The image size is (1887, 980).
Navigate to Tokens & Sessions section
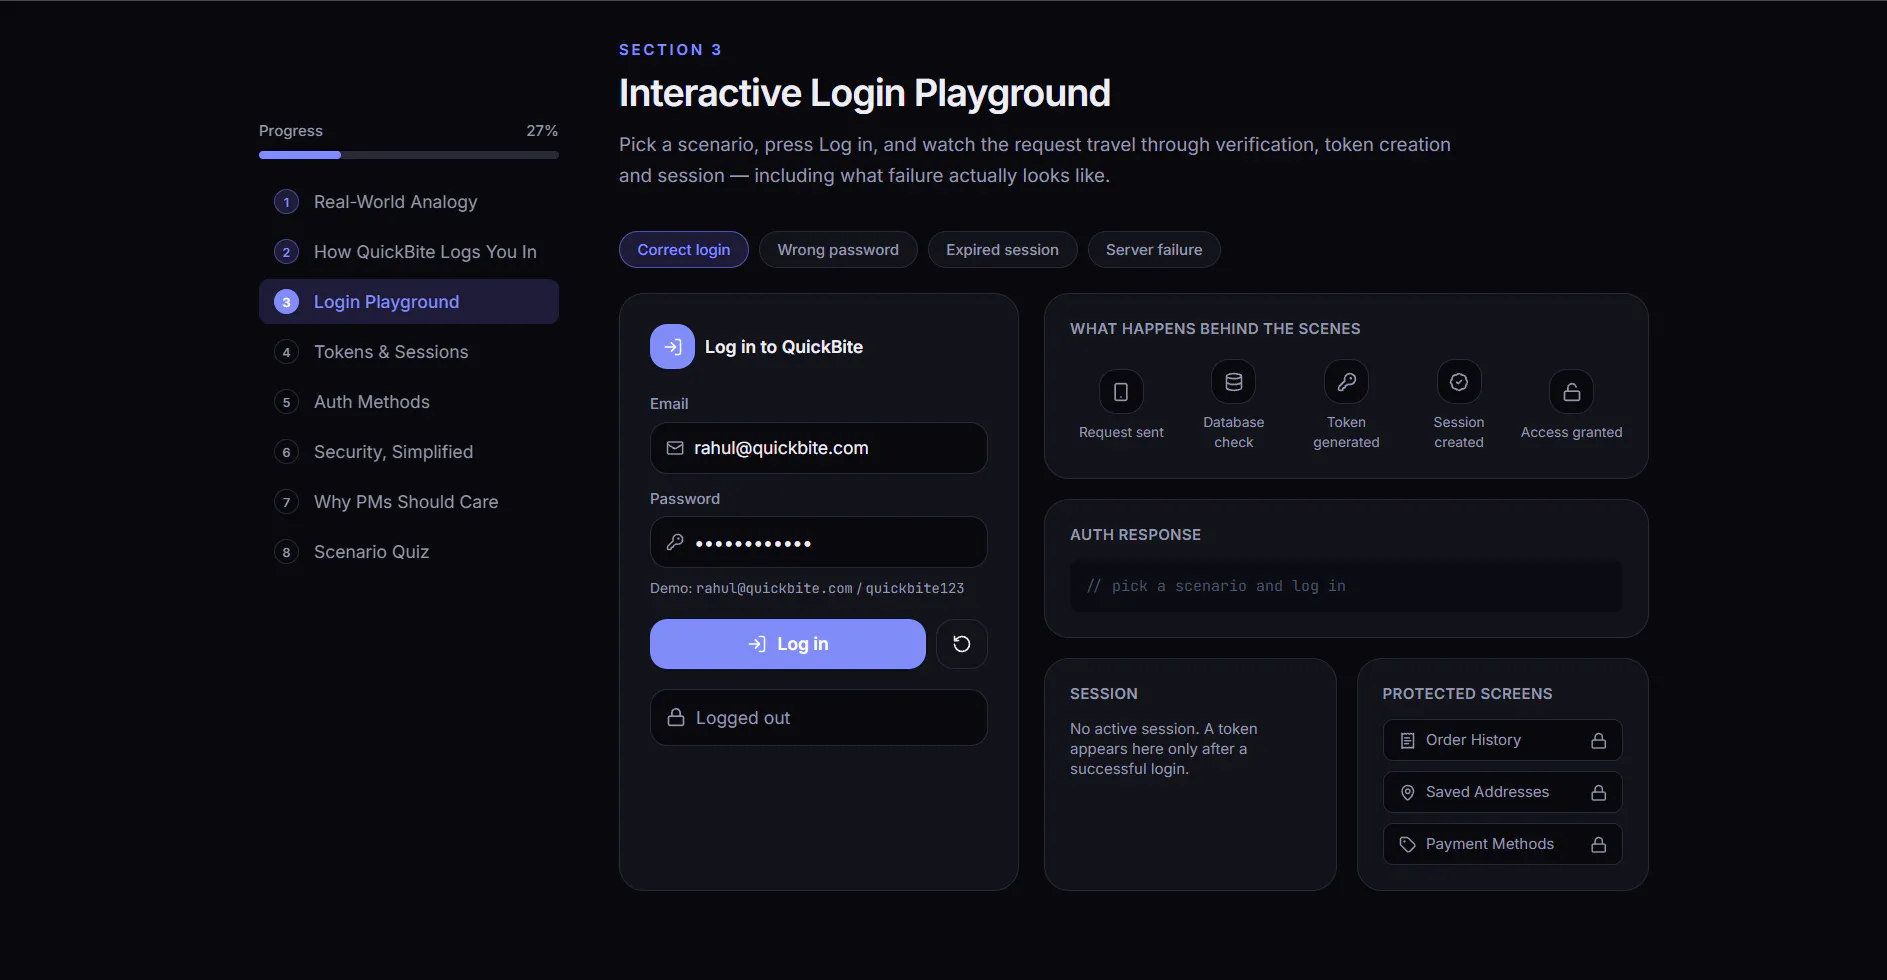(409, 352)
